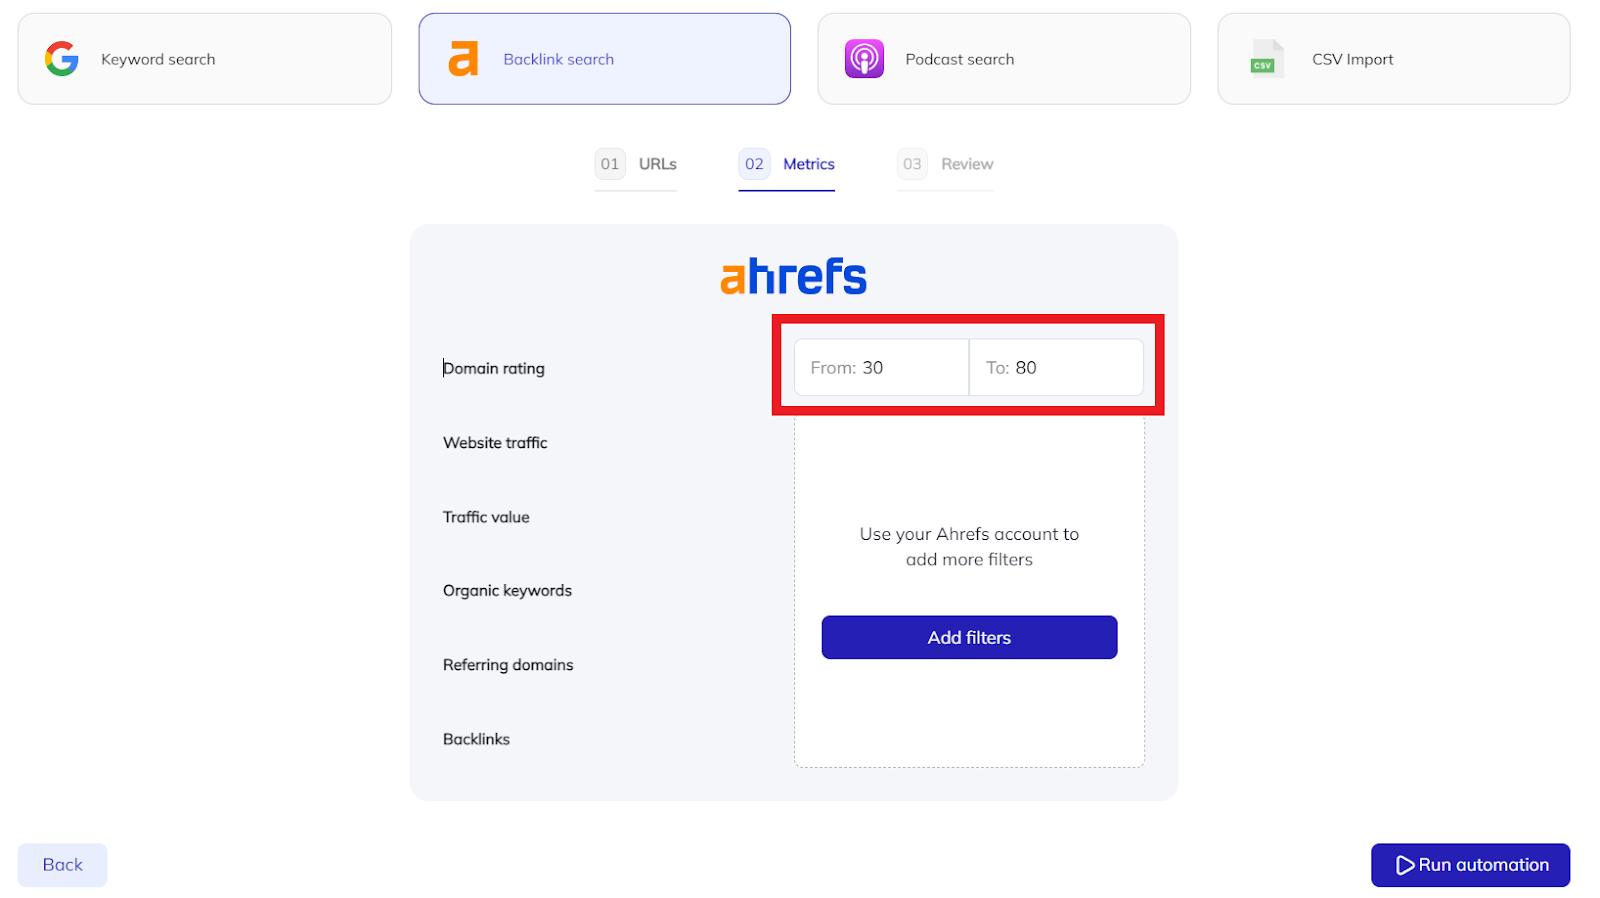The height and width of the screenshot is (898, 1600).
Task: Click the Back button
Action: [x=62, y=865]
